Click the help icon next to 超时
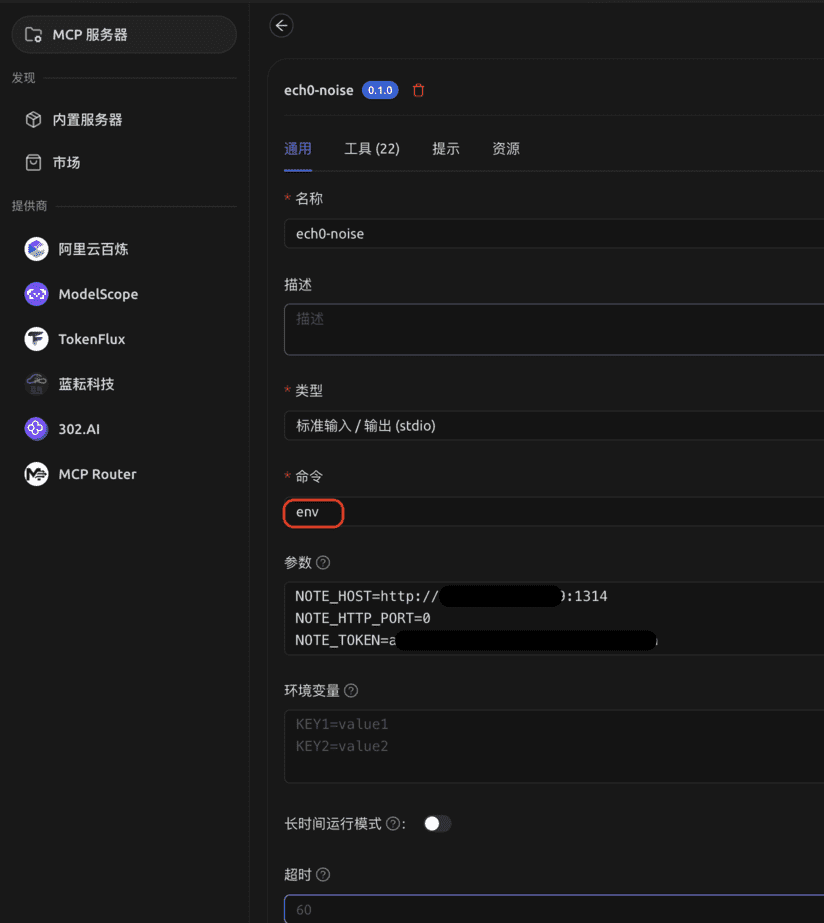This screenshot has width=824, height=923. tap(323, 875)
